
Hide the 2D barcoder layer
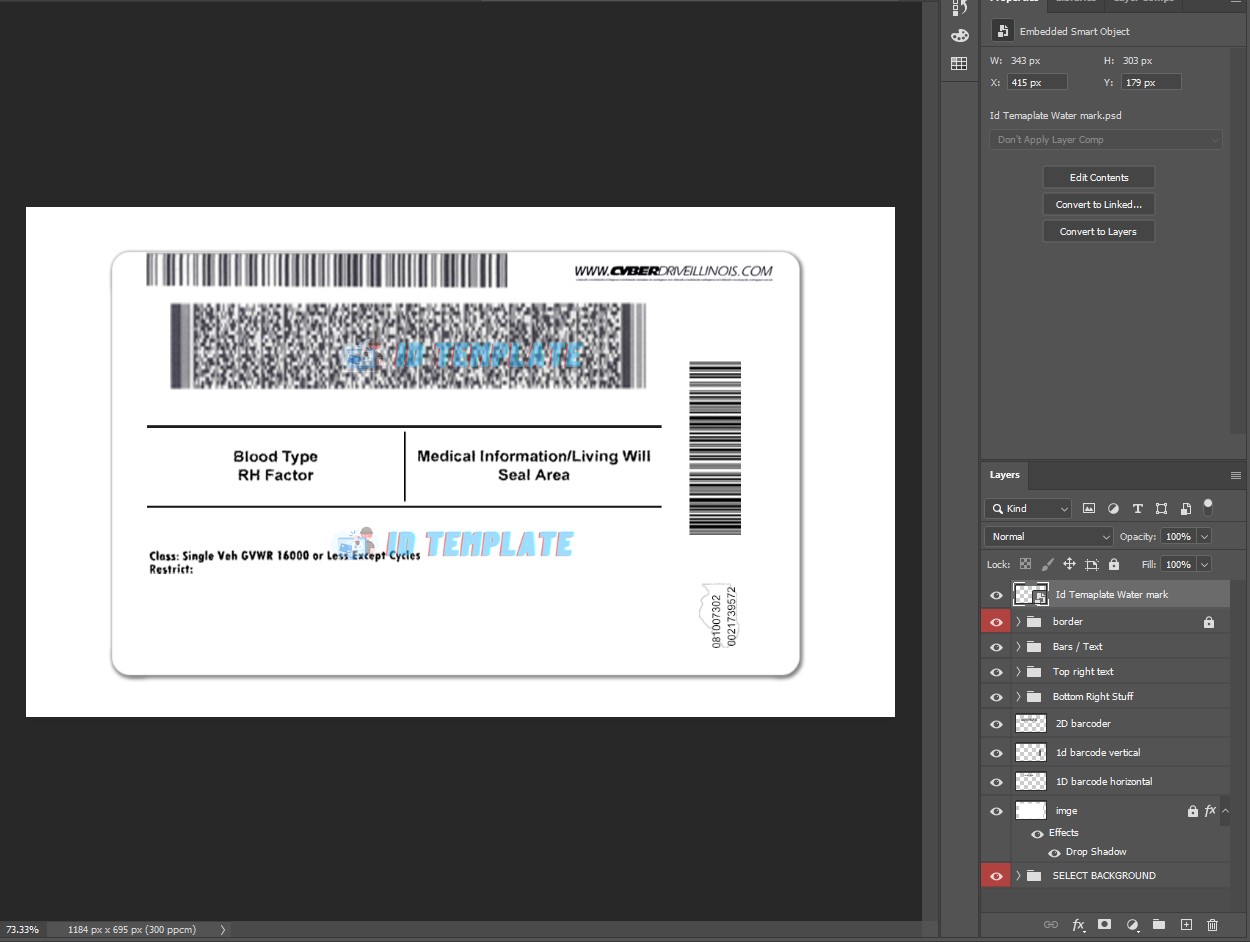[x=996, y=724]
